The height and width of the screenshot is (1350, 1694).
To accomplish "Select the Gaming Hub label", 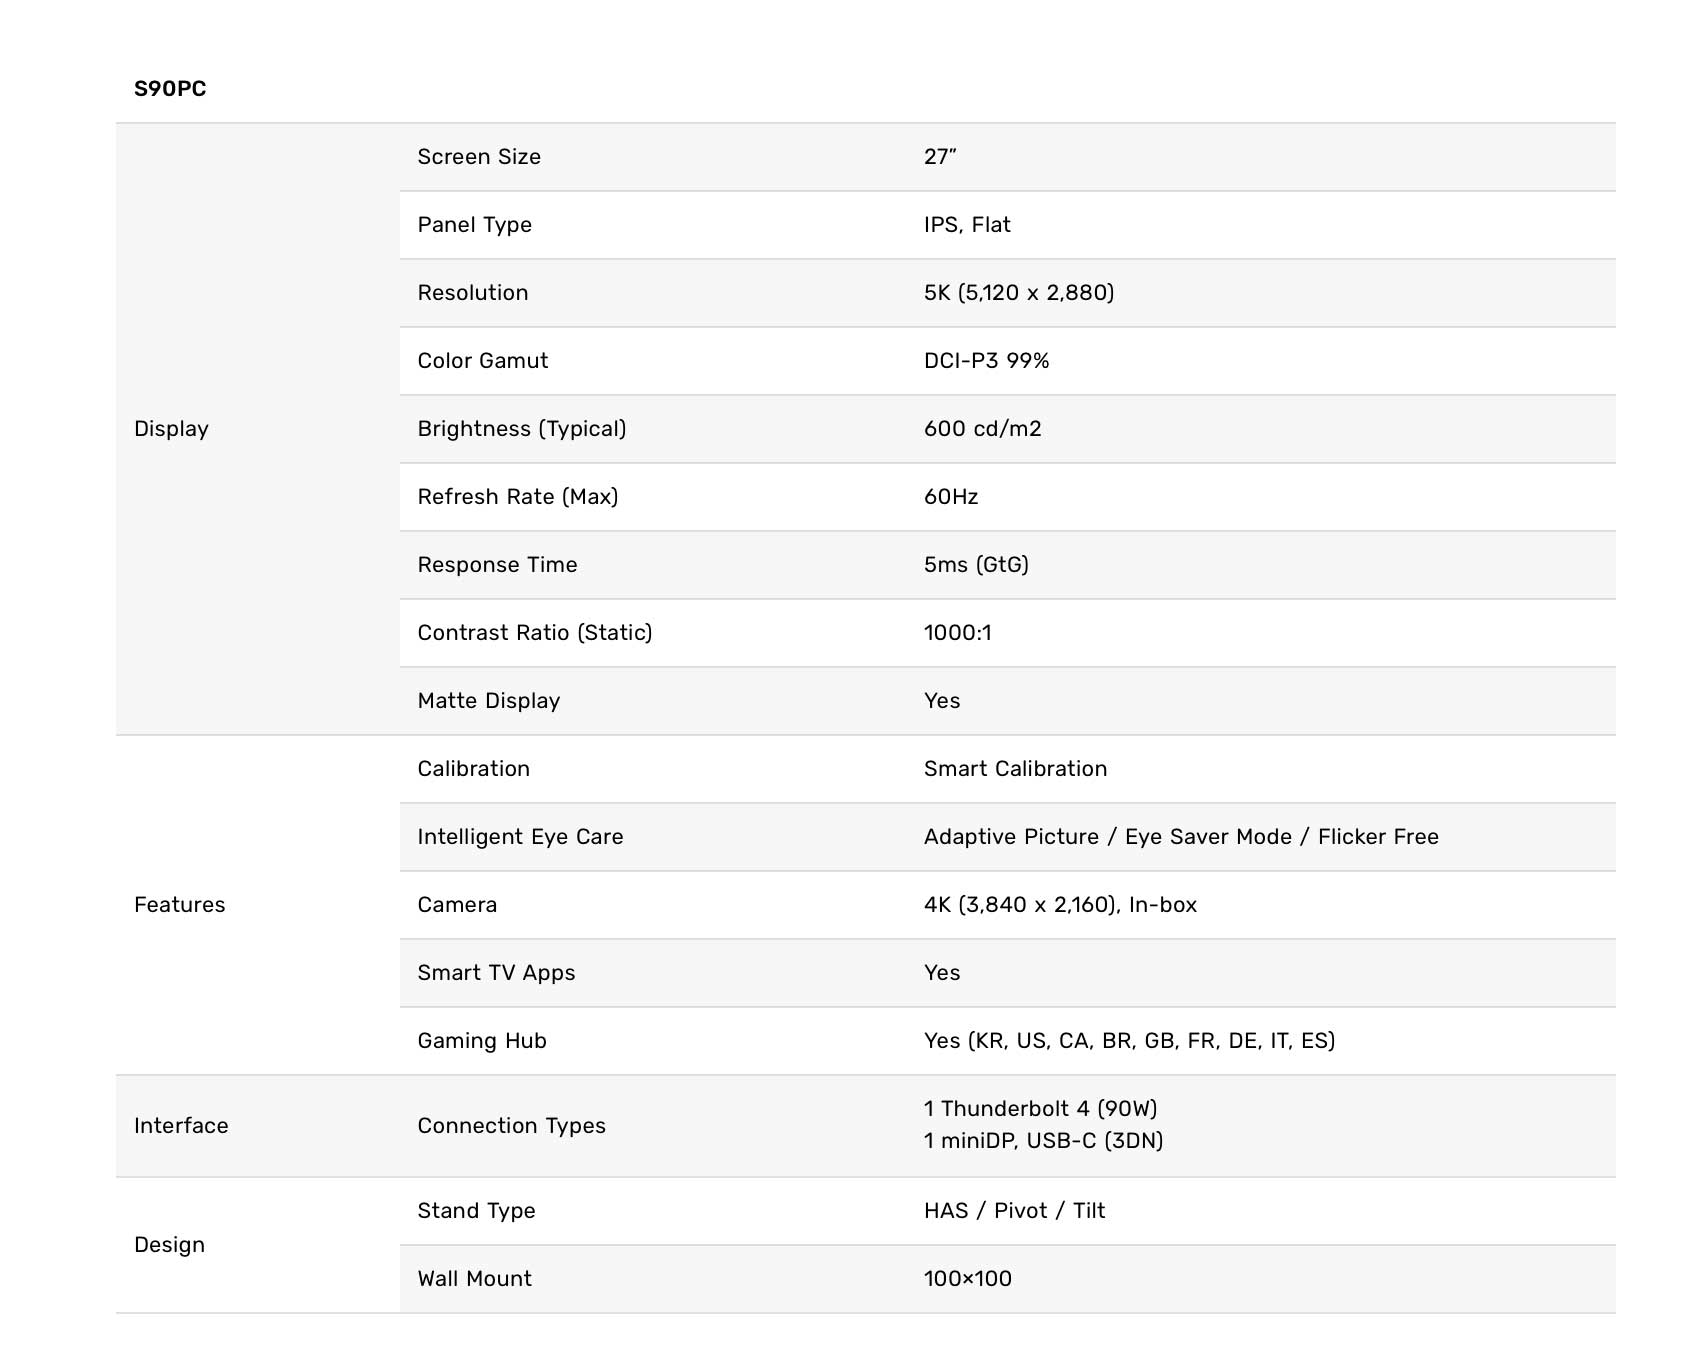I will pos(481,1041).
